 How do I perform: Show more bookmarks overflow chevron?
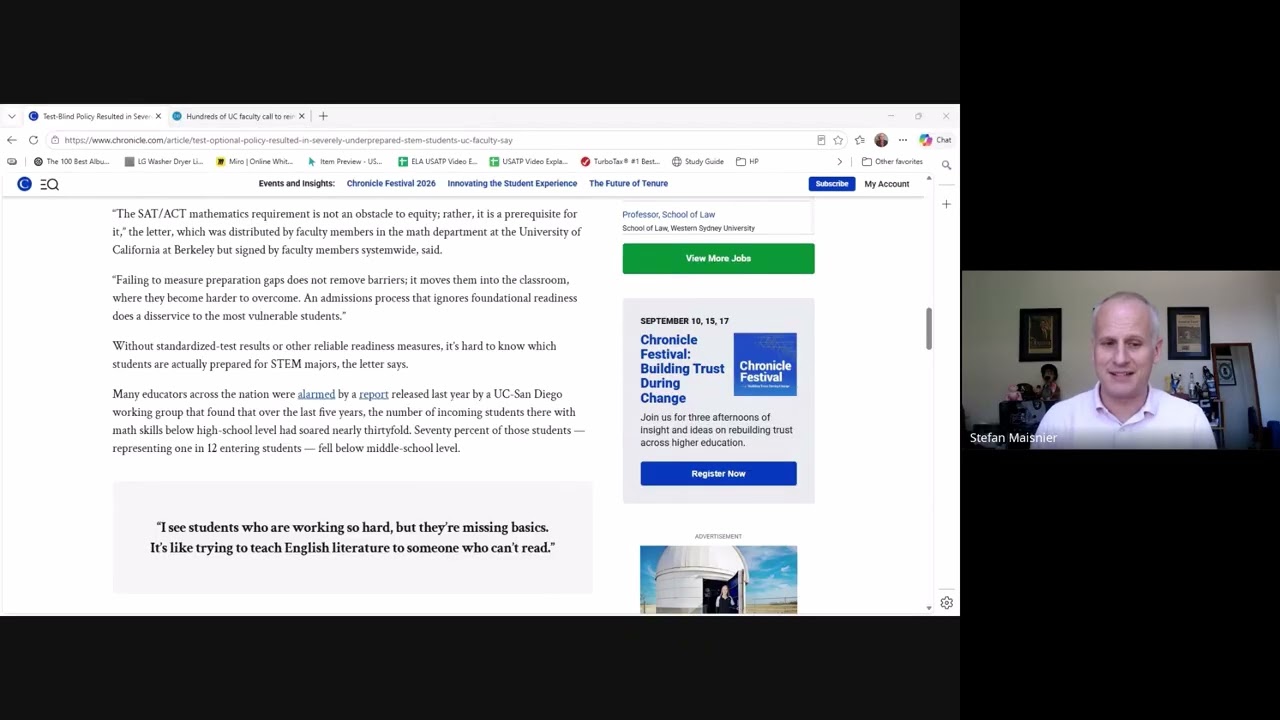[x=840, y=161]
